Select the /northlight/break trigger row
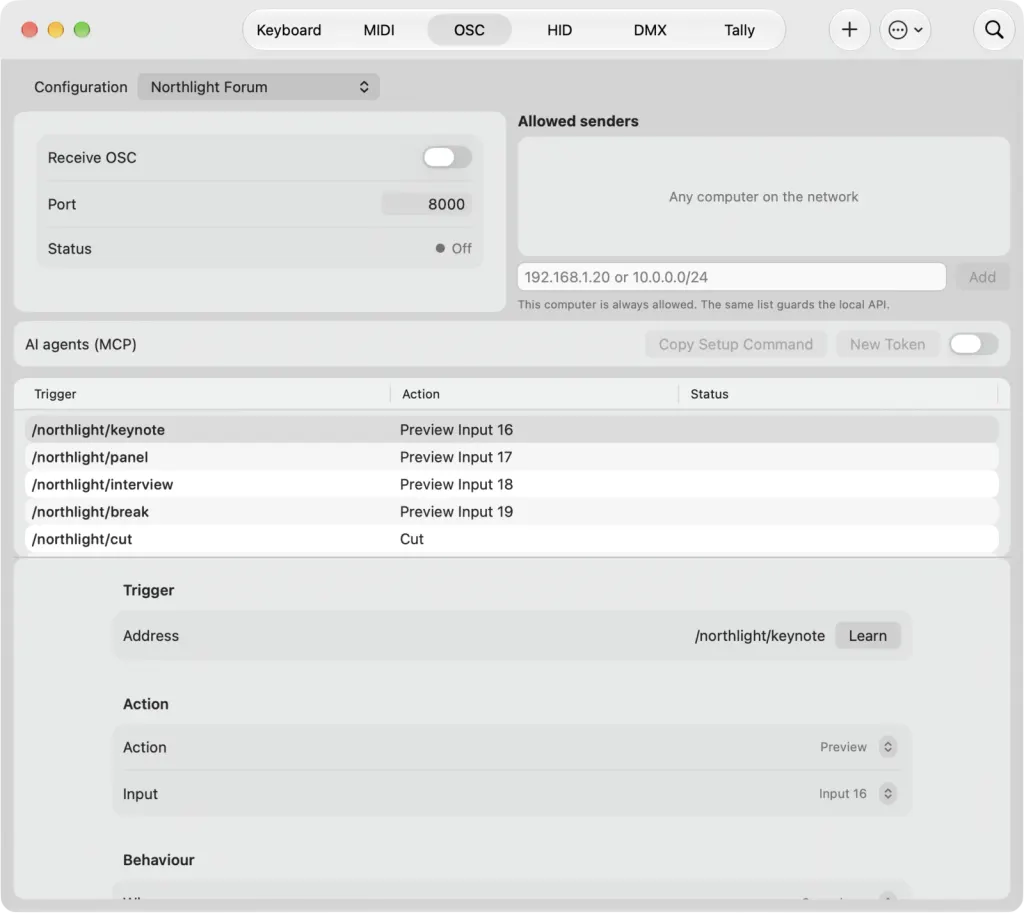 point(512,512)
